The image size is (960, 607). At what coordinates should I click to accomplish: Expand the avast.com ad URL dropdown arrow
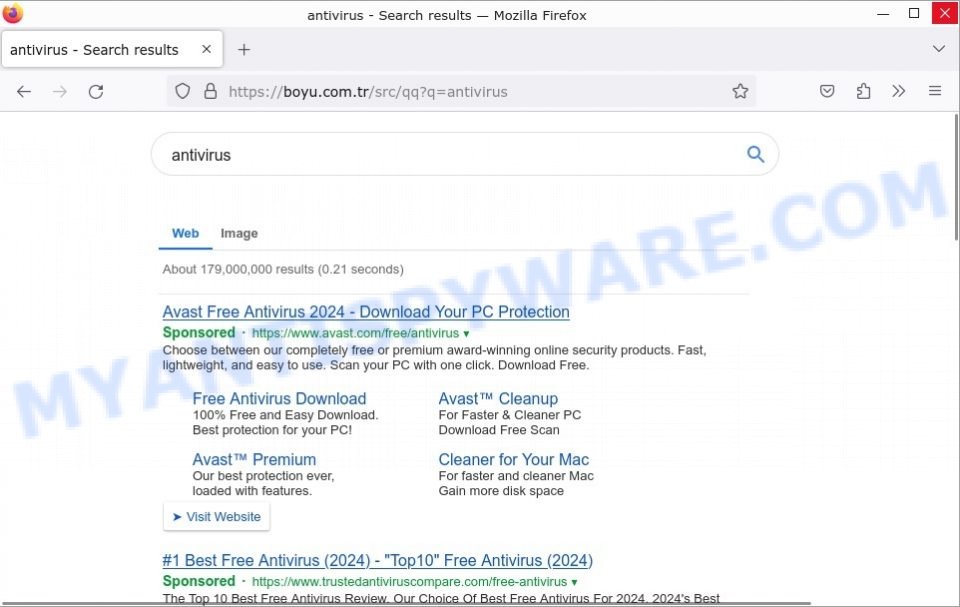(x=466, y=334)
